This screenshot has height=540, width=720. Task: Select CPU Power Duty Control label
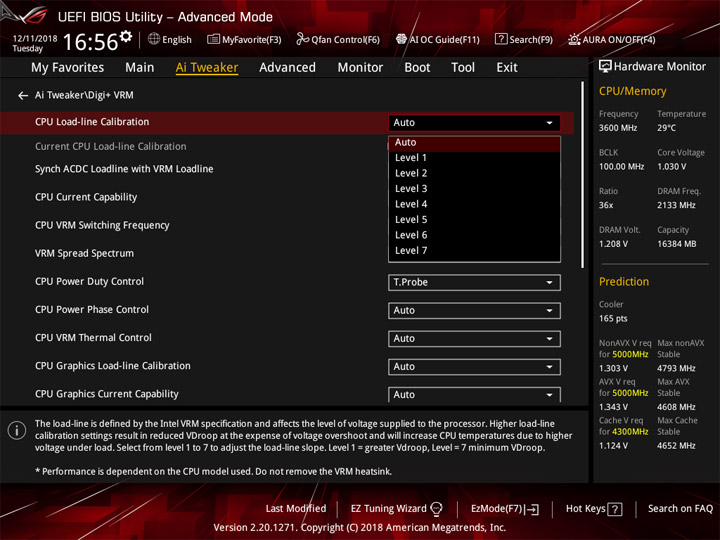coord(89,281)
